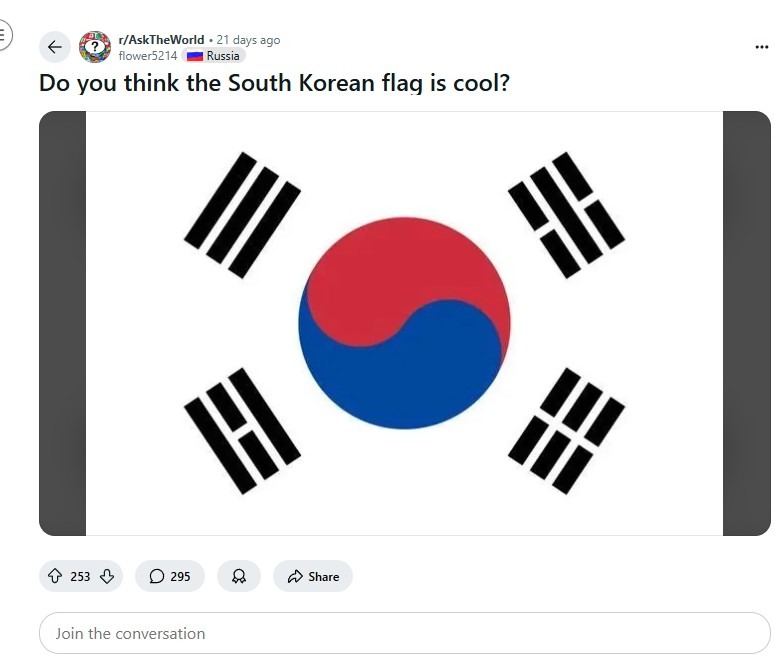The image size is (774, 662).
Task: Open the three-dot post options menu
Action: pyautogui.click(x=762, y=47)
